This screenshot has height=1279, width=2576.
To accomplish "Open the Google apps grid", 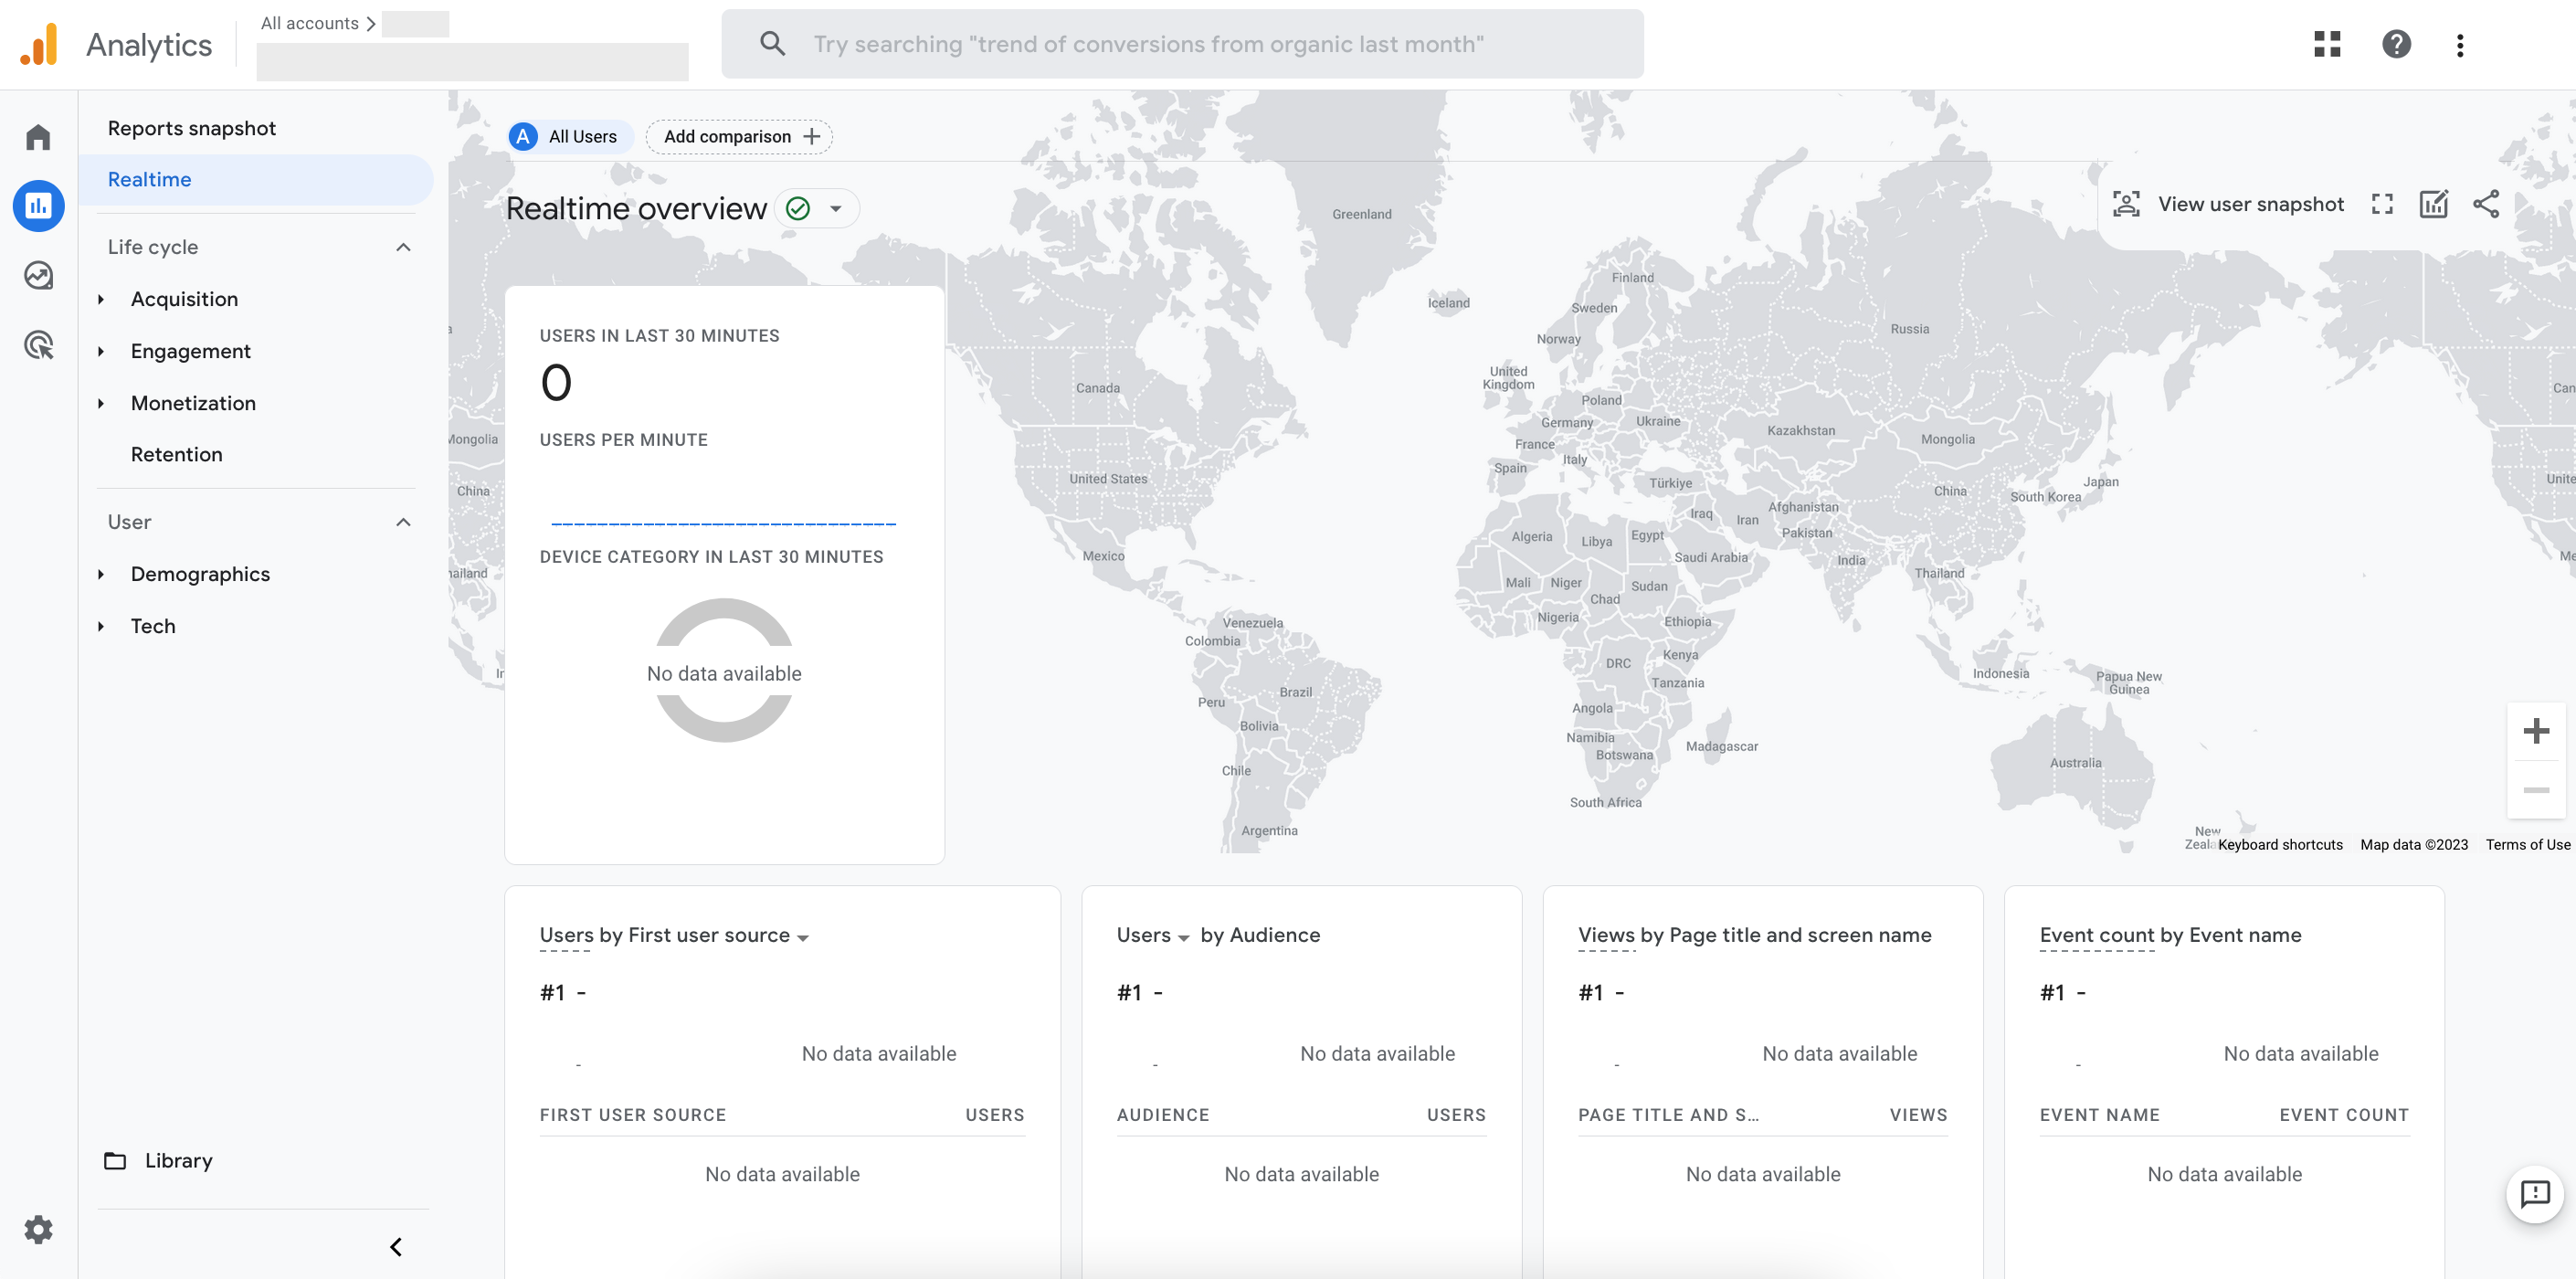I will tap(2327, 44).
